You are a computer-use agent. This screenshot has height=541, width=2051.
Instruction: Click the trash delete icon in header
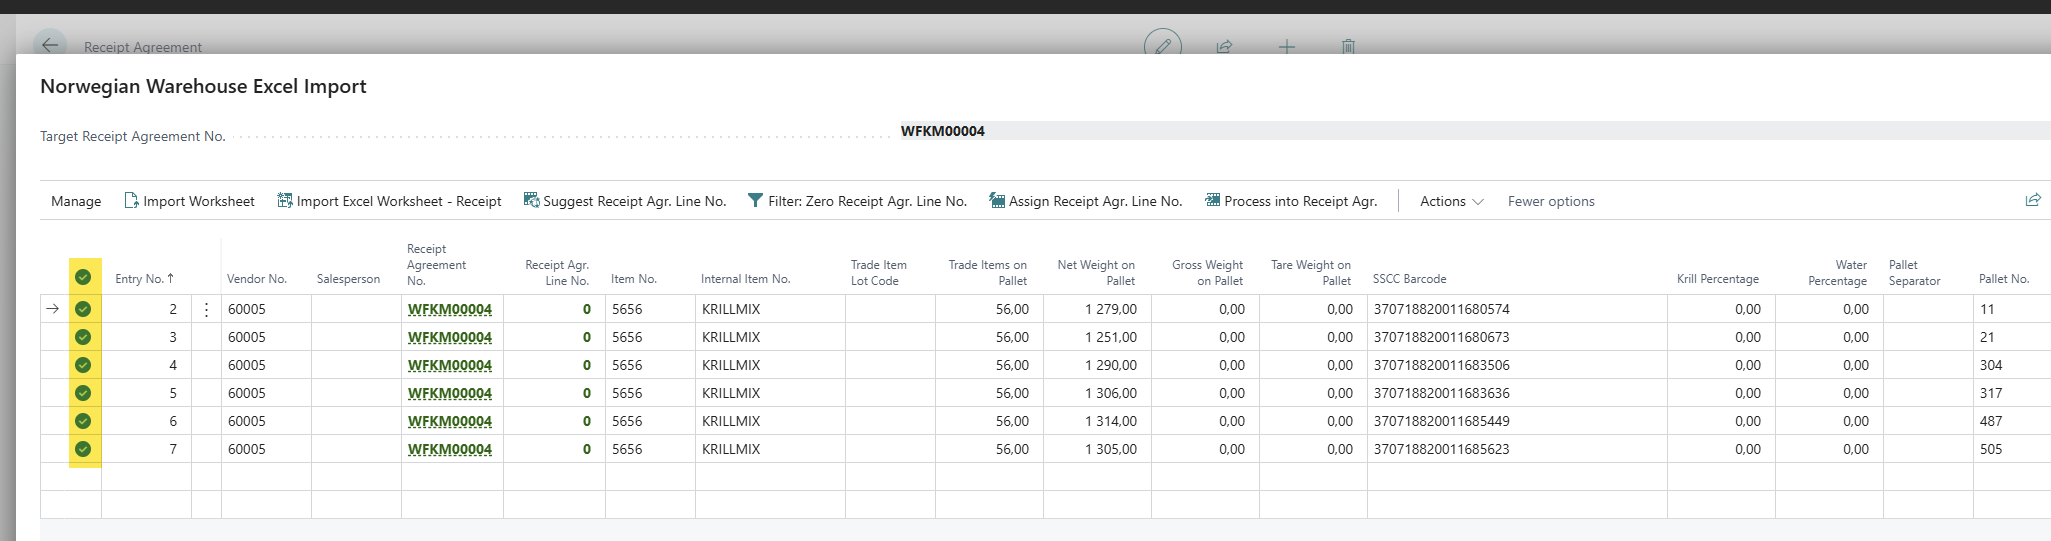pyautogui.click(x=1348, y=47)
